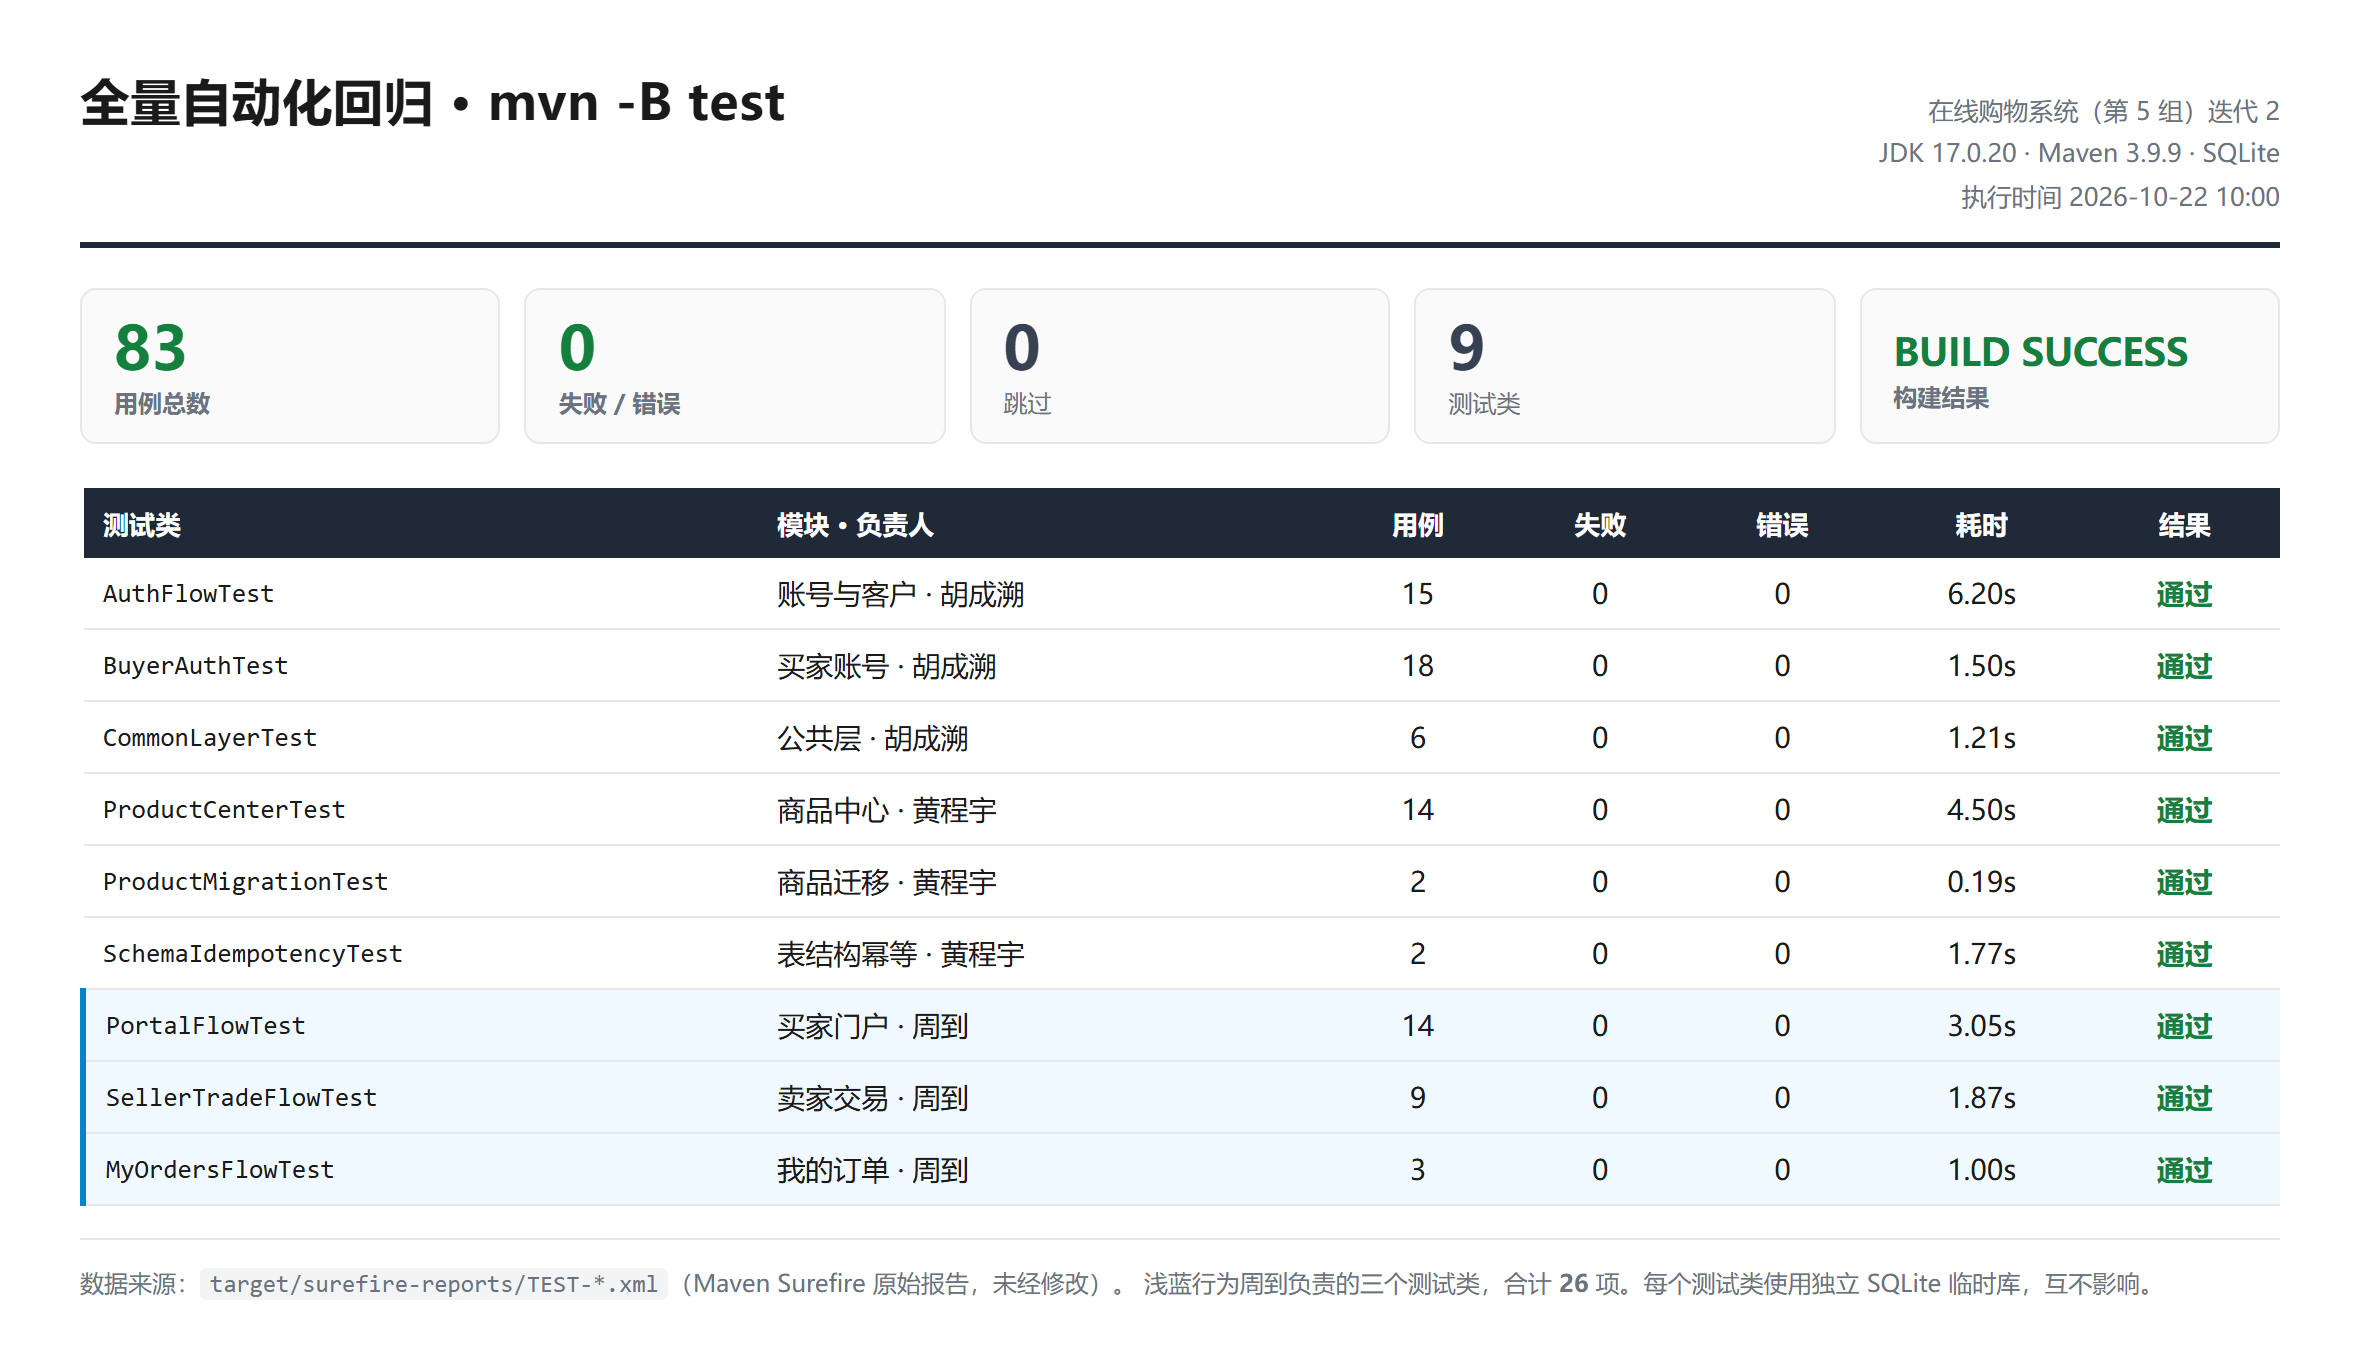Select BuyerAuthTest row name
2360x1368 pixels.
tap(195, 666)
